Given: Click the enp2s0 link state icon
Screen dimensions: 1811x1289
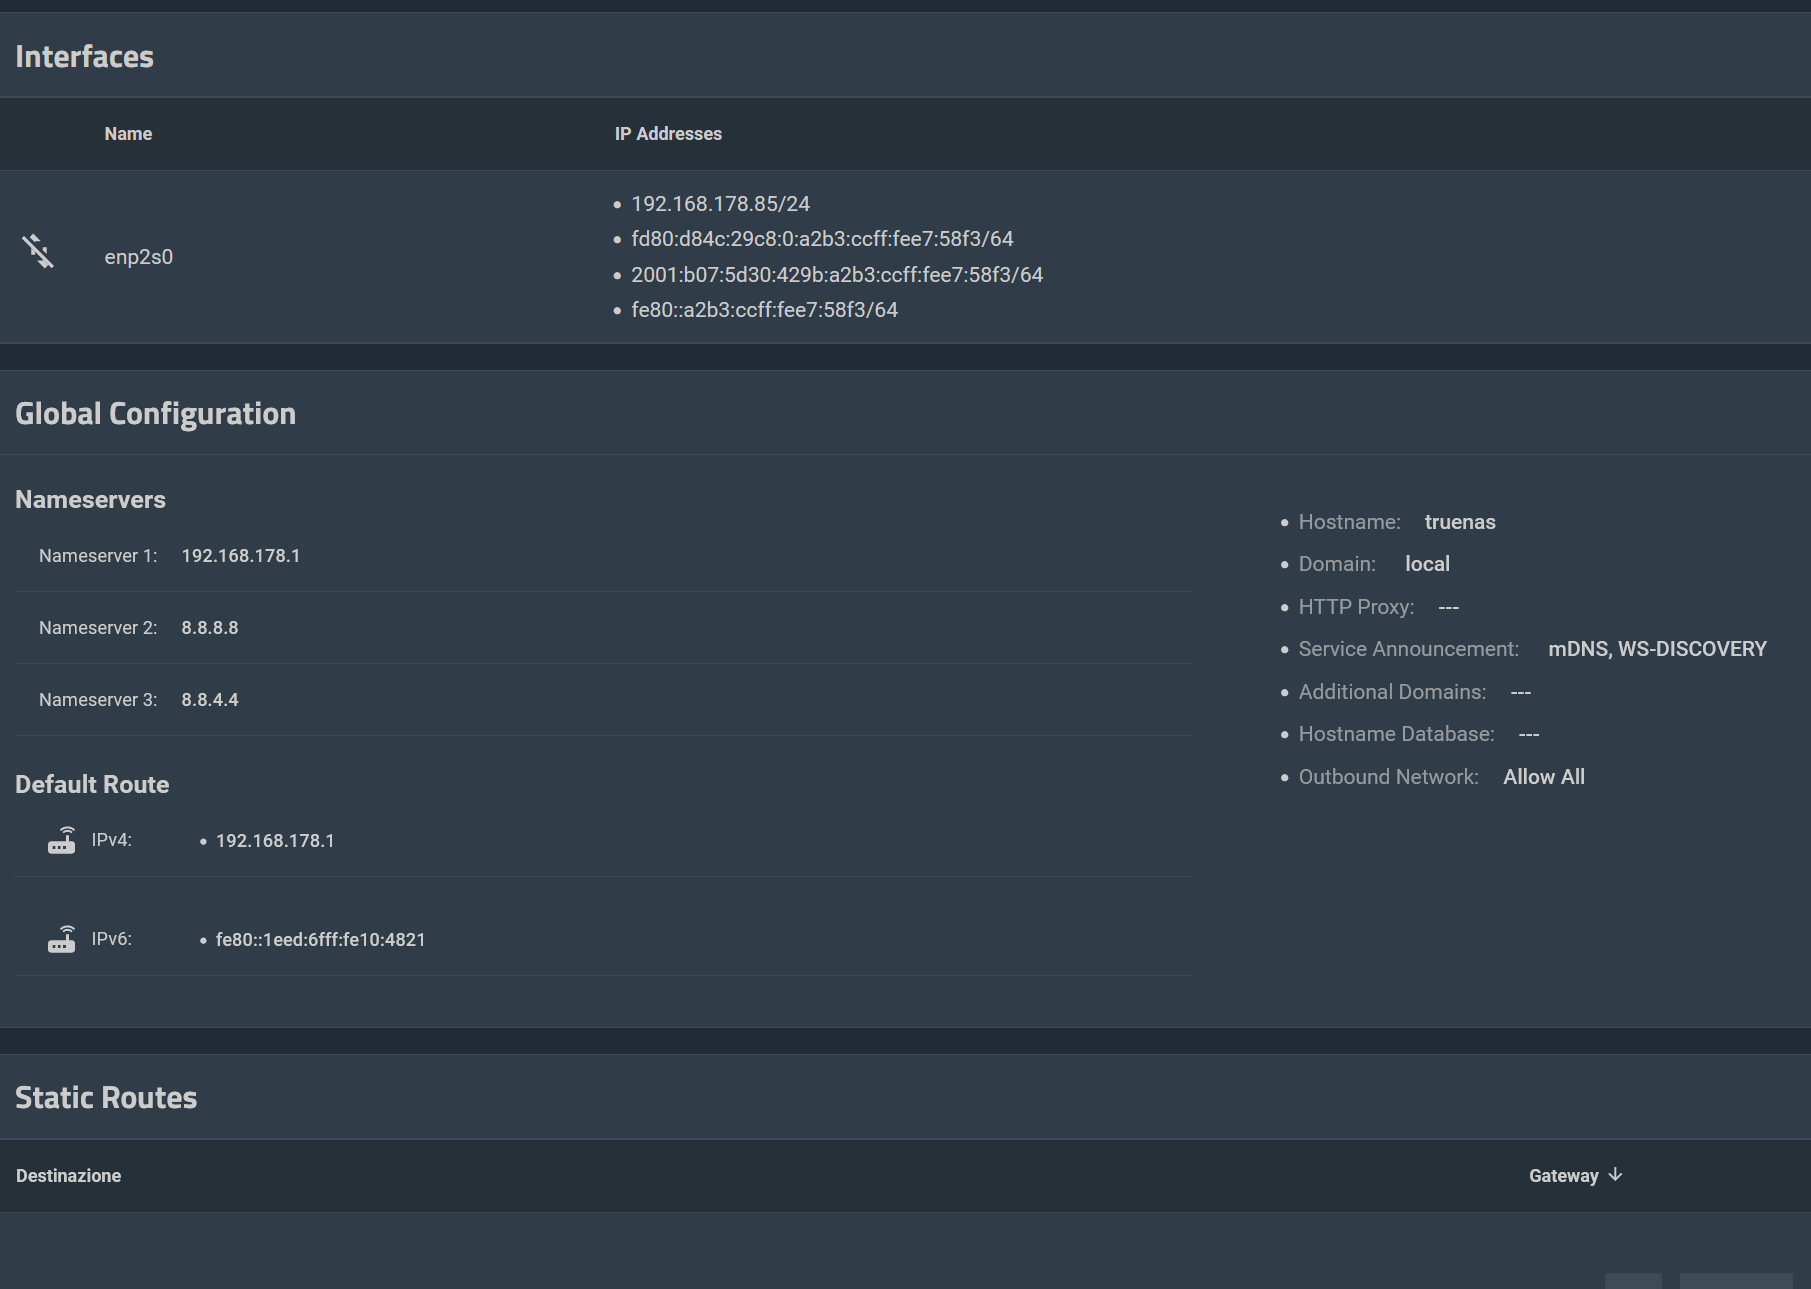Looking at the screenshot, I should point(38,251).
